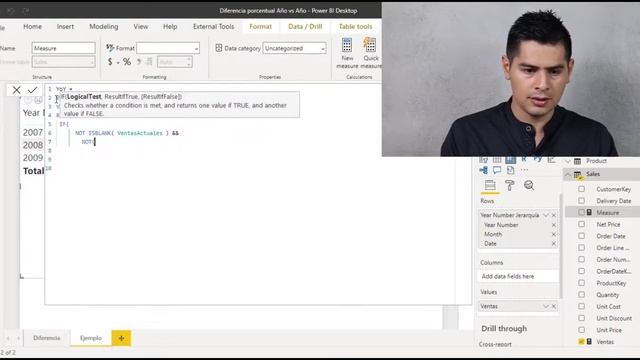Open the Format dropdown in the ribbon

(x=168, y=48)
